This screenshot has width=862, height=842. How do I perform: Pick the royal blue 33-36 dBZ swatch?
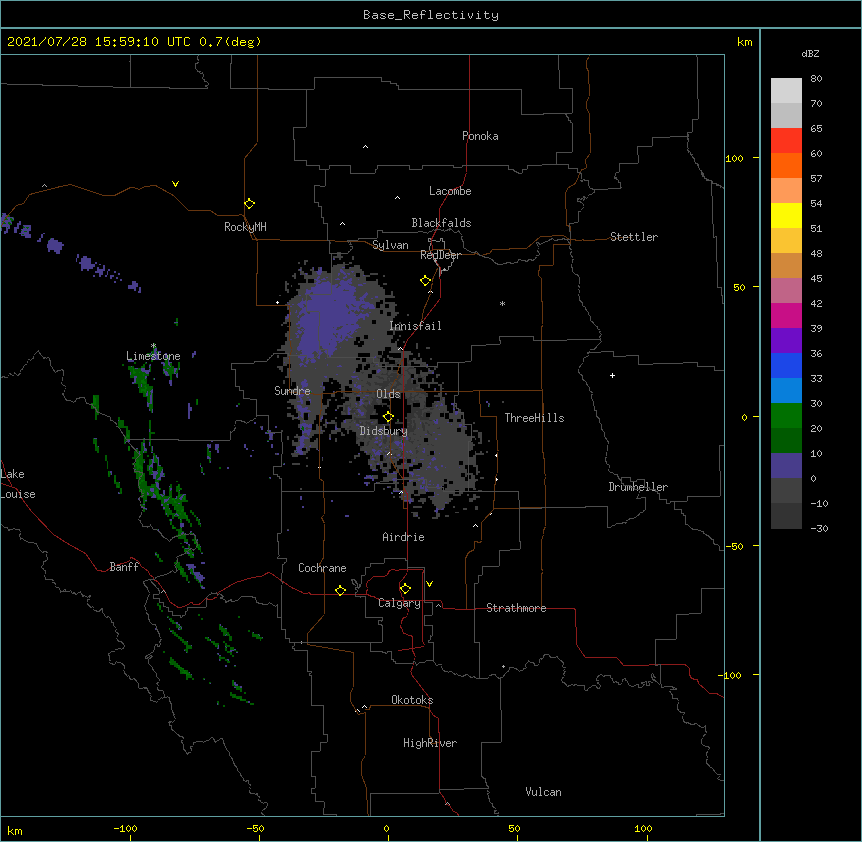[786, 365]
